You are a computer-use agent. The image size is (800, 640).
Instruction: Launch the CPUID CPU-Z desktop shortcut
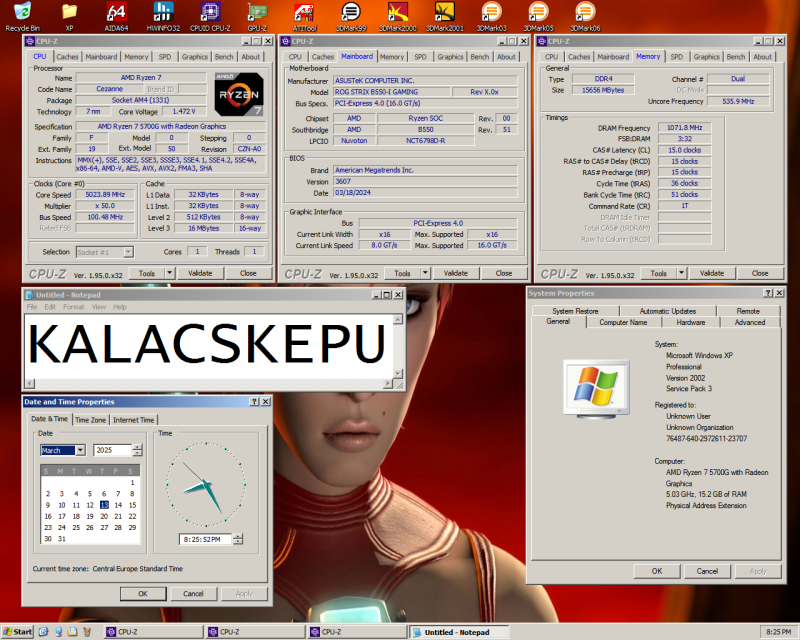point(210,16)
